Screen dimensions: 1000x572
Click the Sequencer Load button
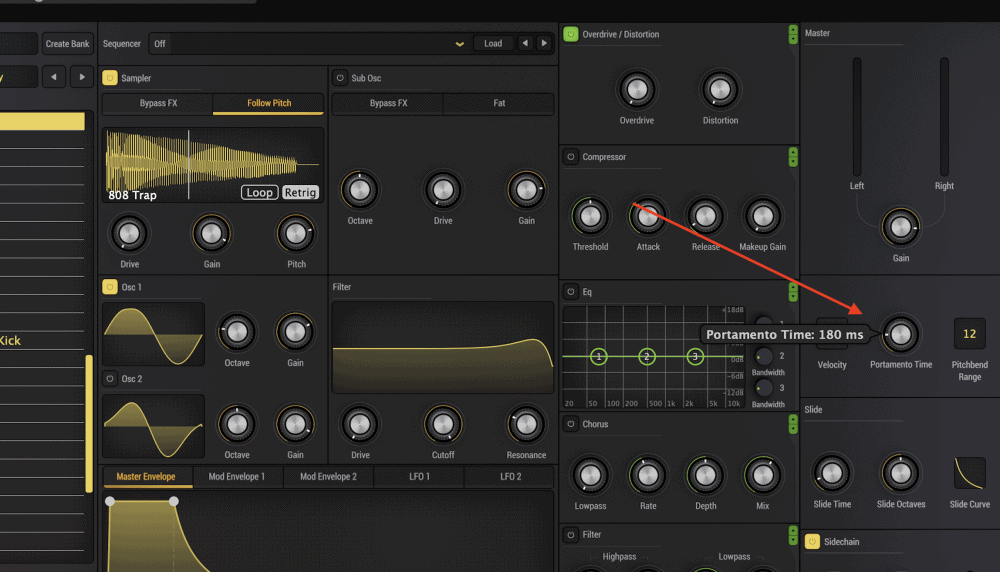[x=493, y=43]
